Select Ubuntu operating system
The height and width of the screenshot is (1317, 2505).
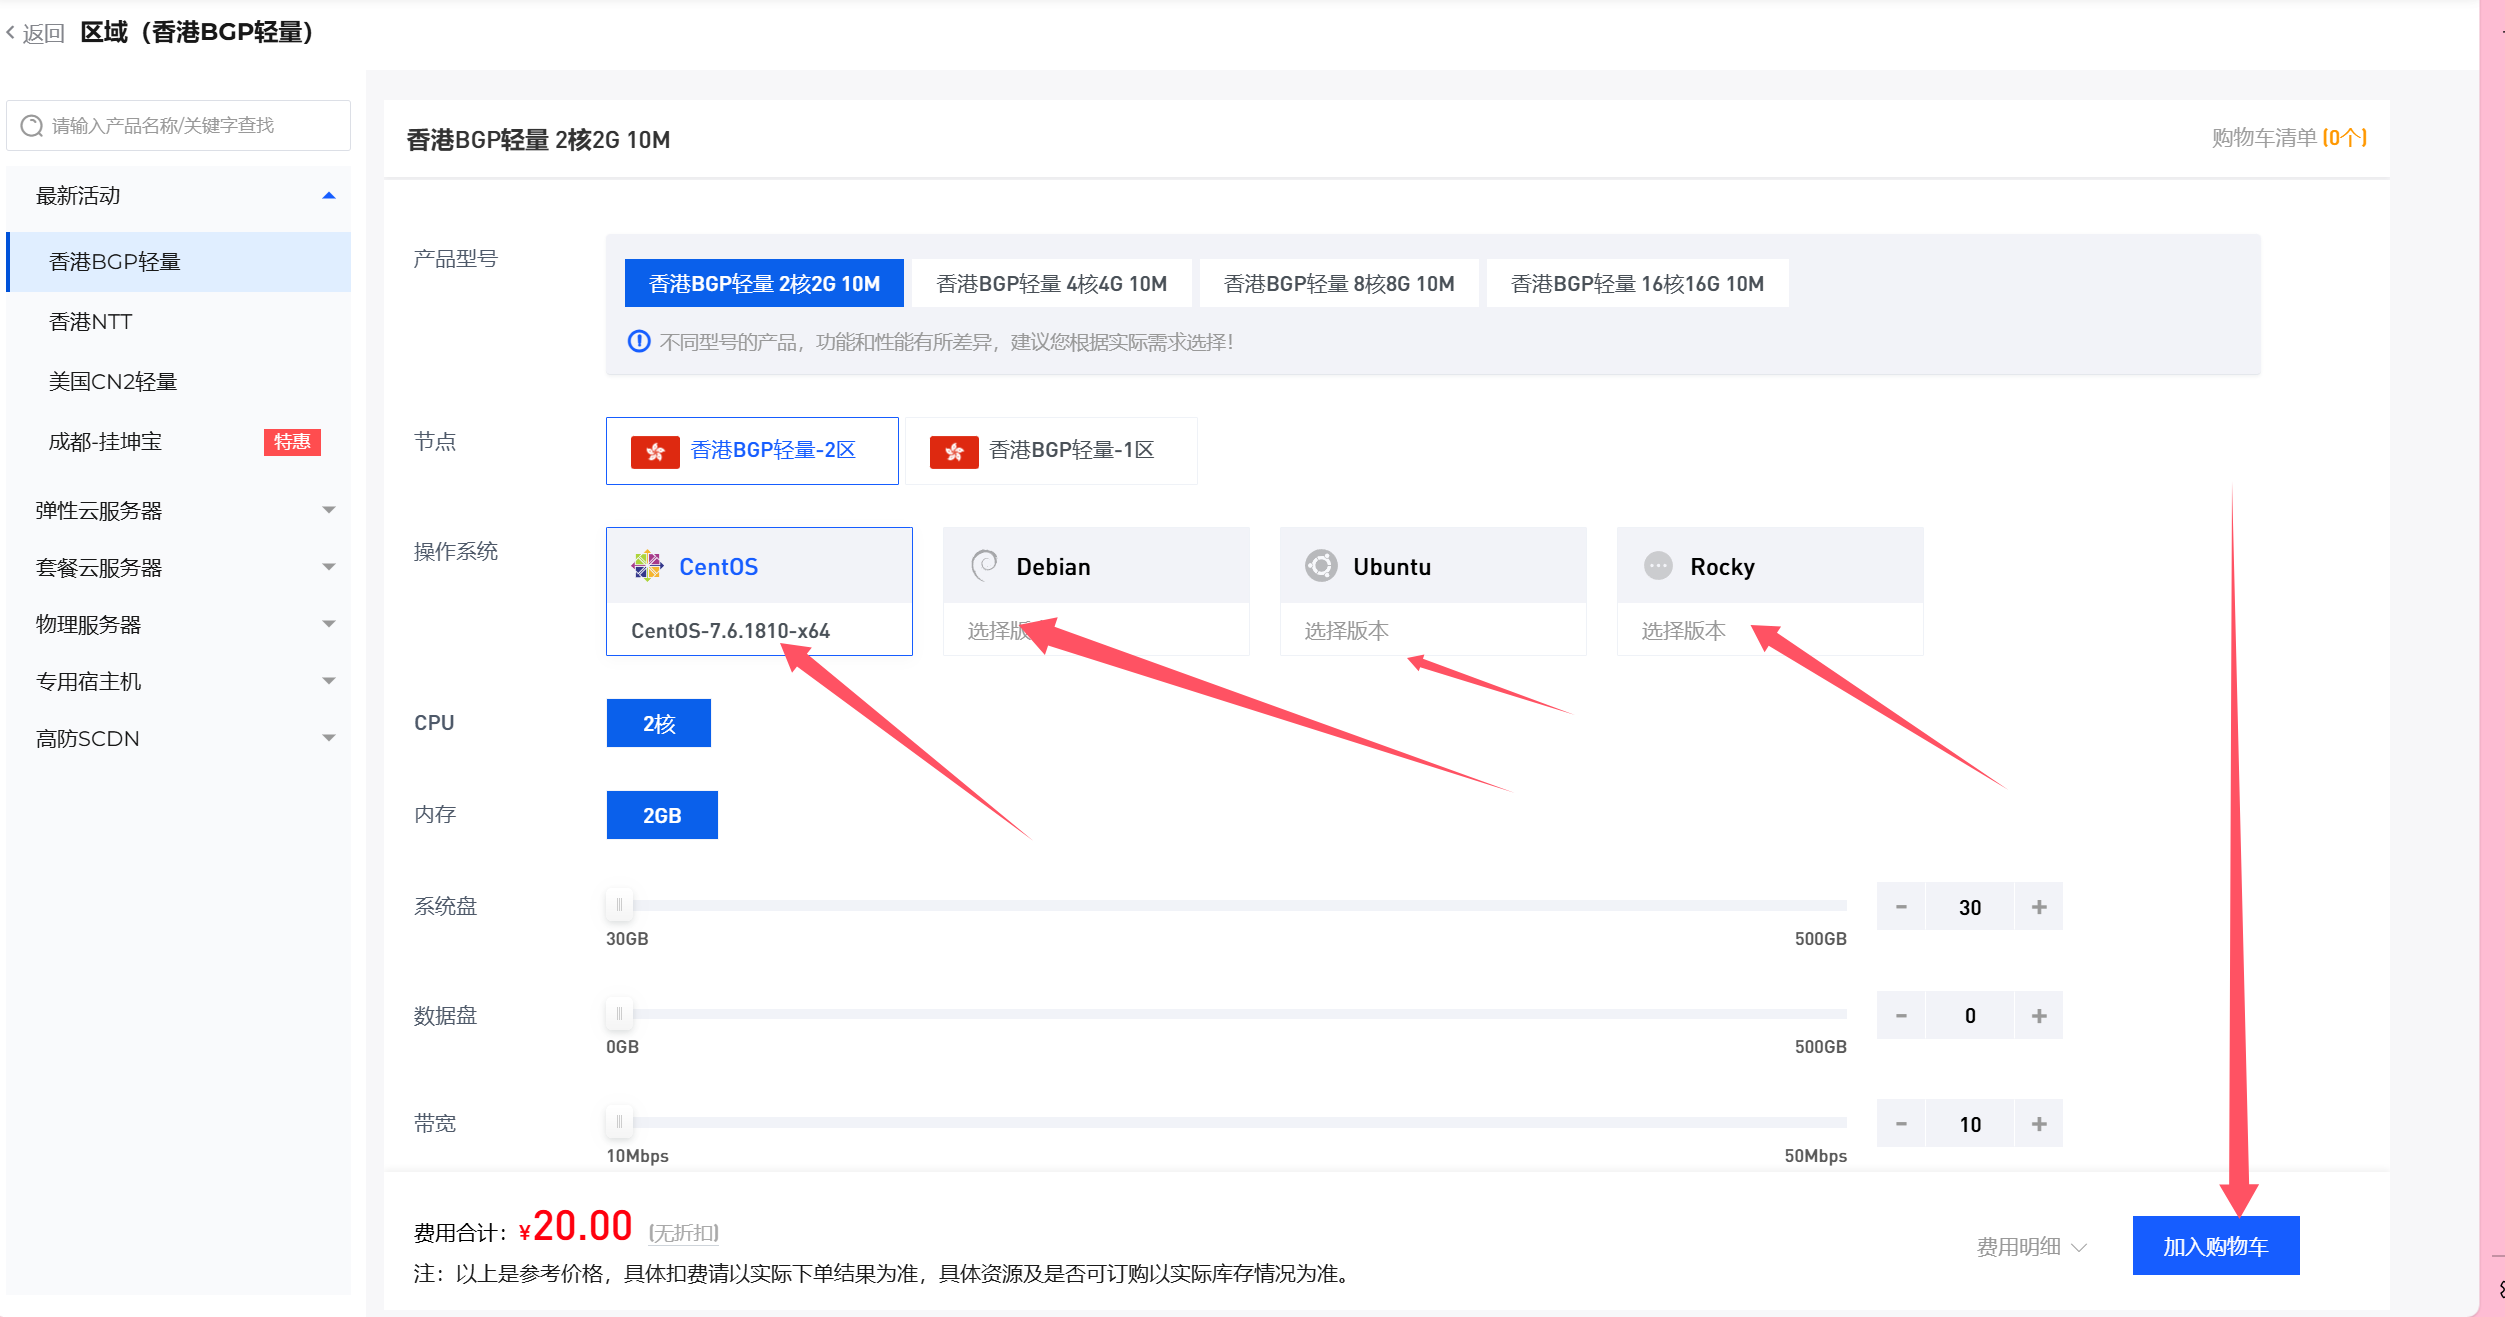(x=1433, y=566)
